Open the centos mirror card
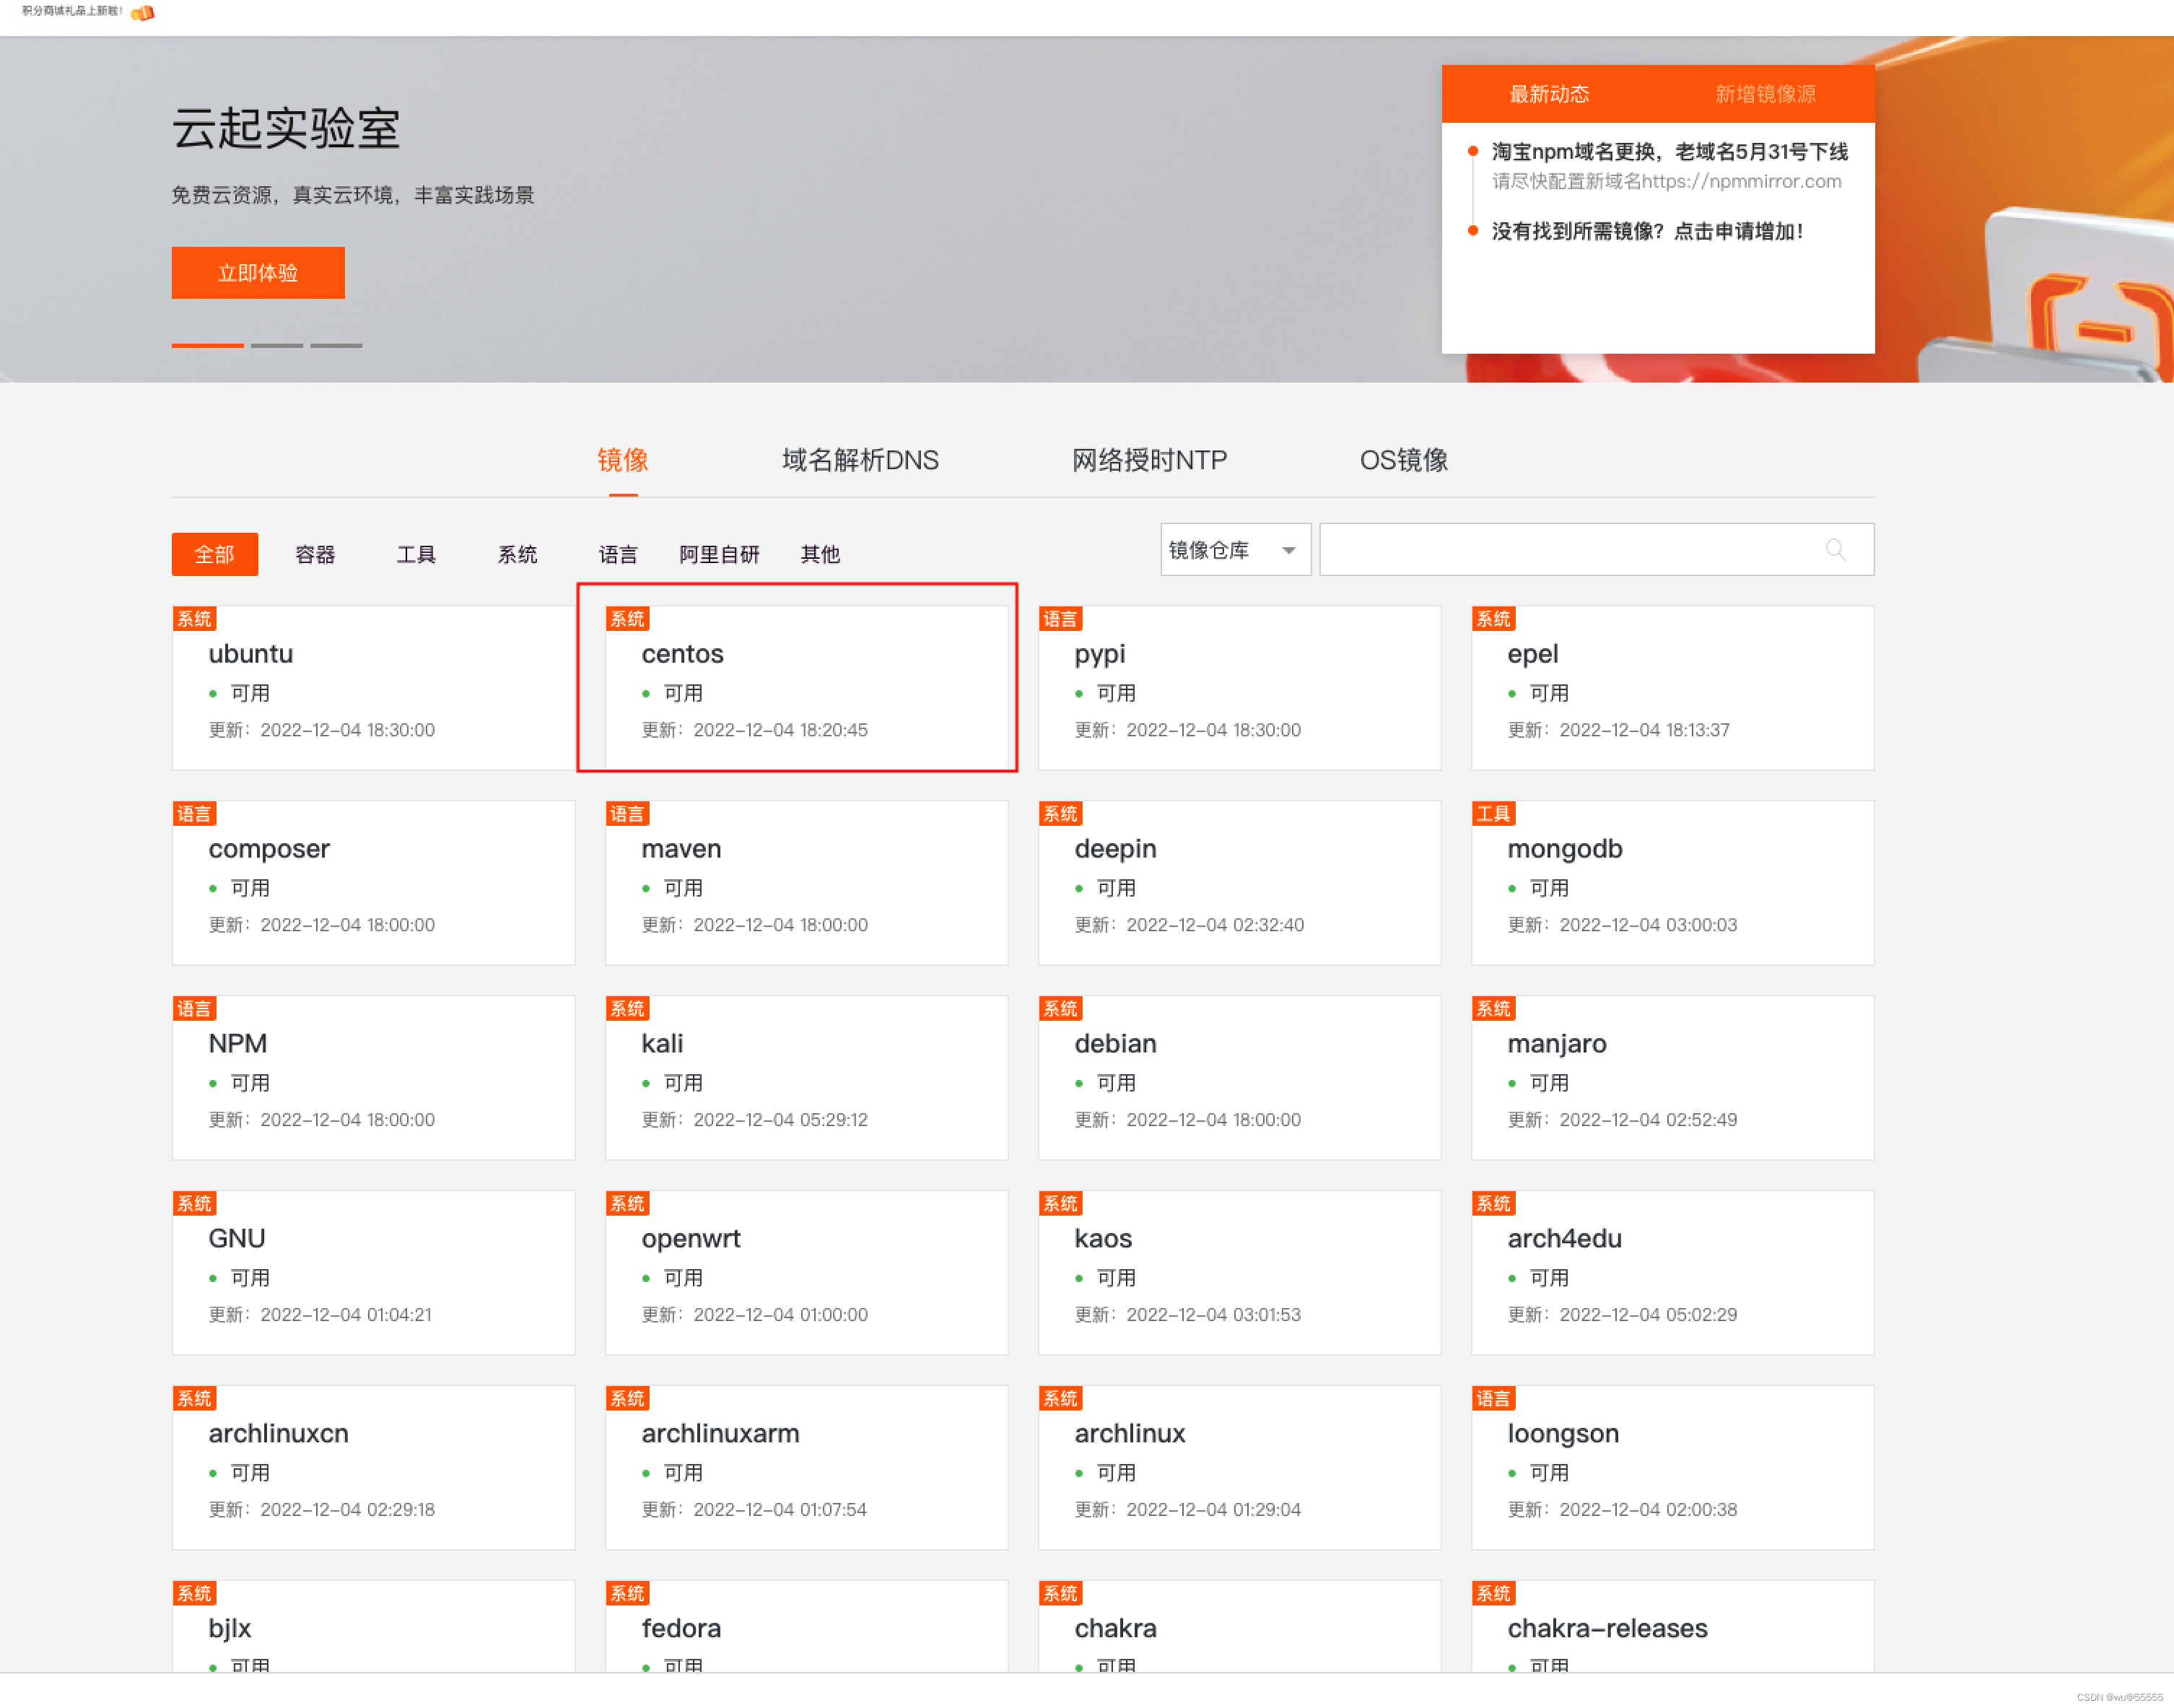The width and height of the screenshot is (2174, 1708). coord(806,688)
